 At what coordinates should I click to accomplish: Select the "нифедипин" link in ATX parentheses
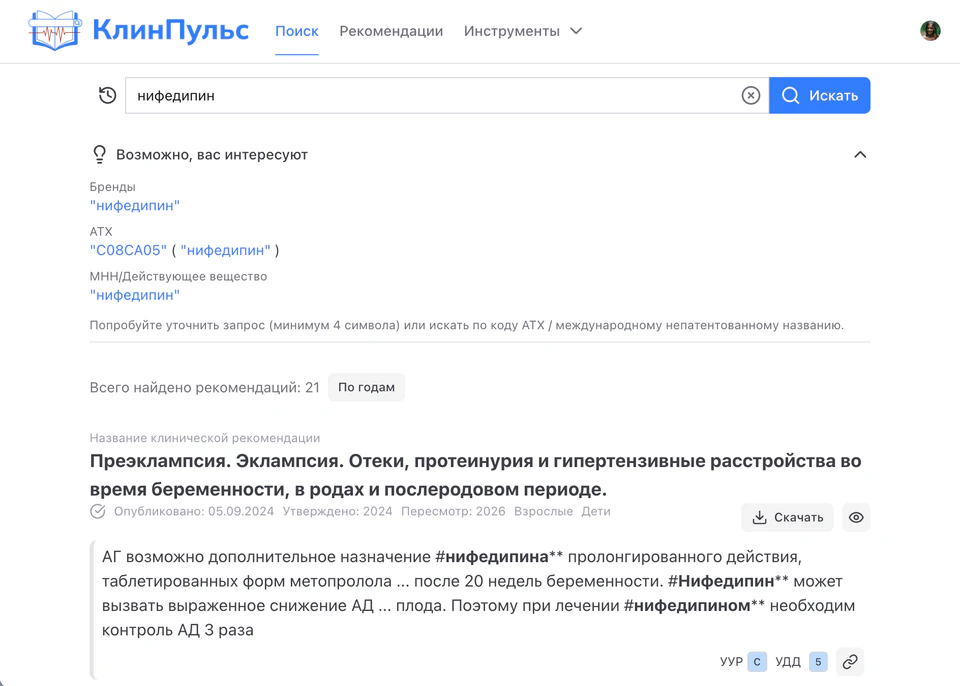click(x=225, y=251)
